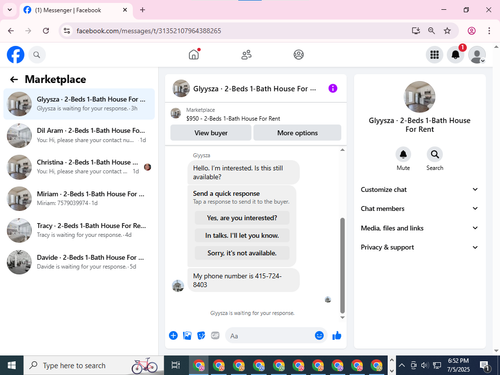Open the Miriam conversation

pyautogui.click(x=79, y=198)
